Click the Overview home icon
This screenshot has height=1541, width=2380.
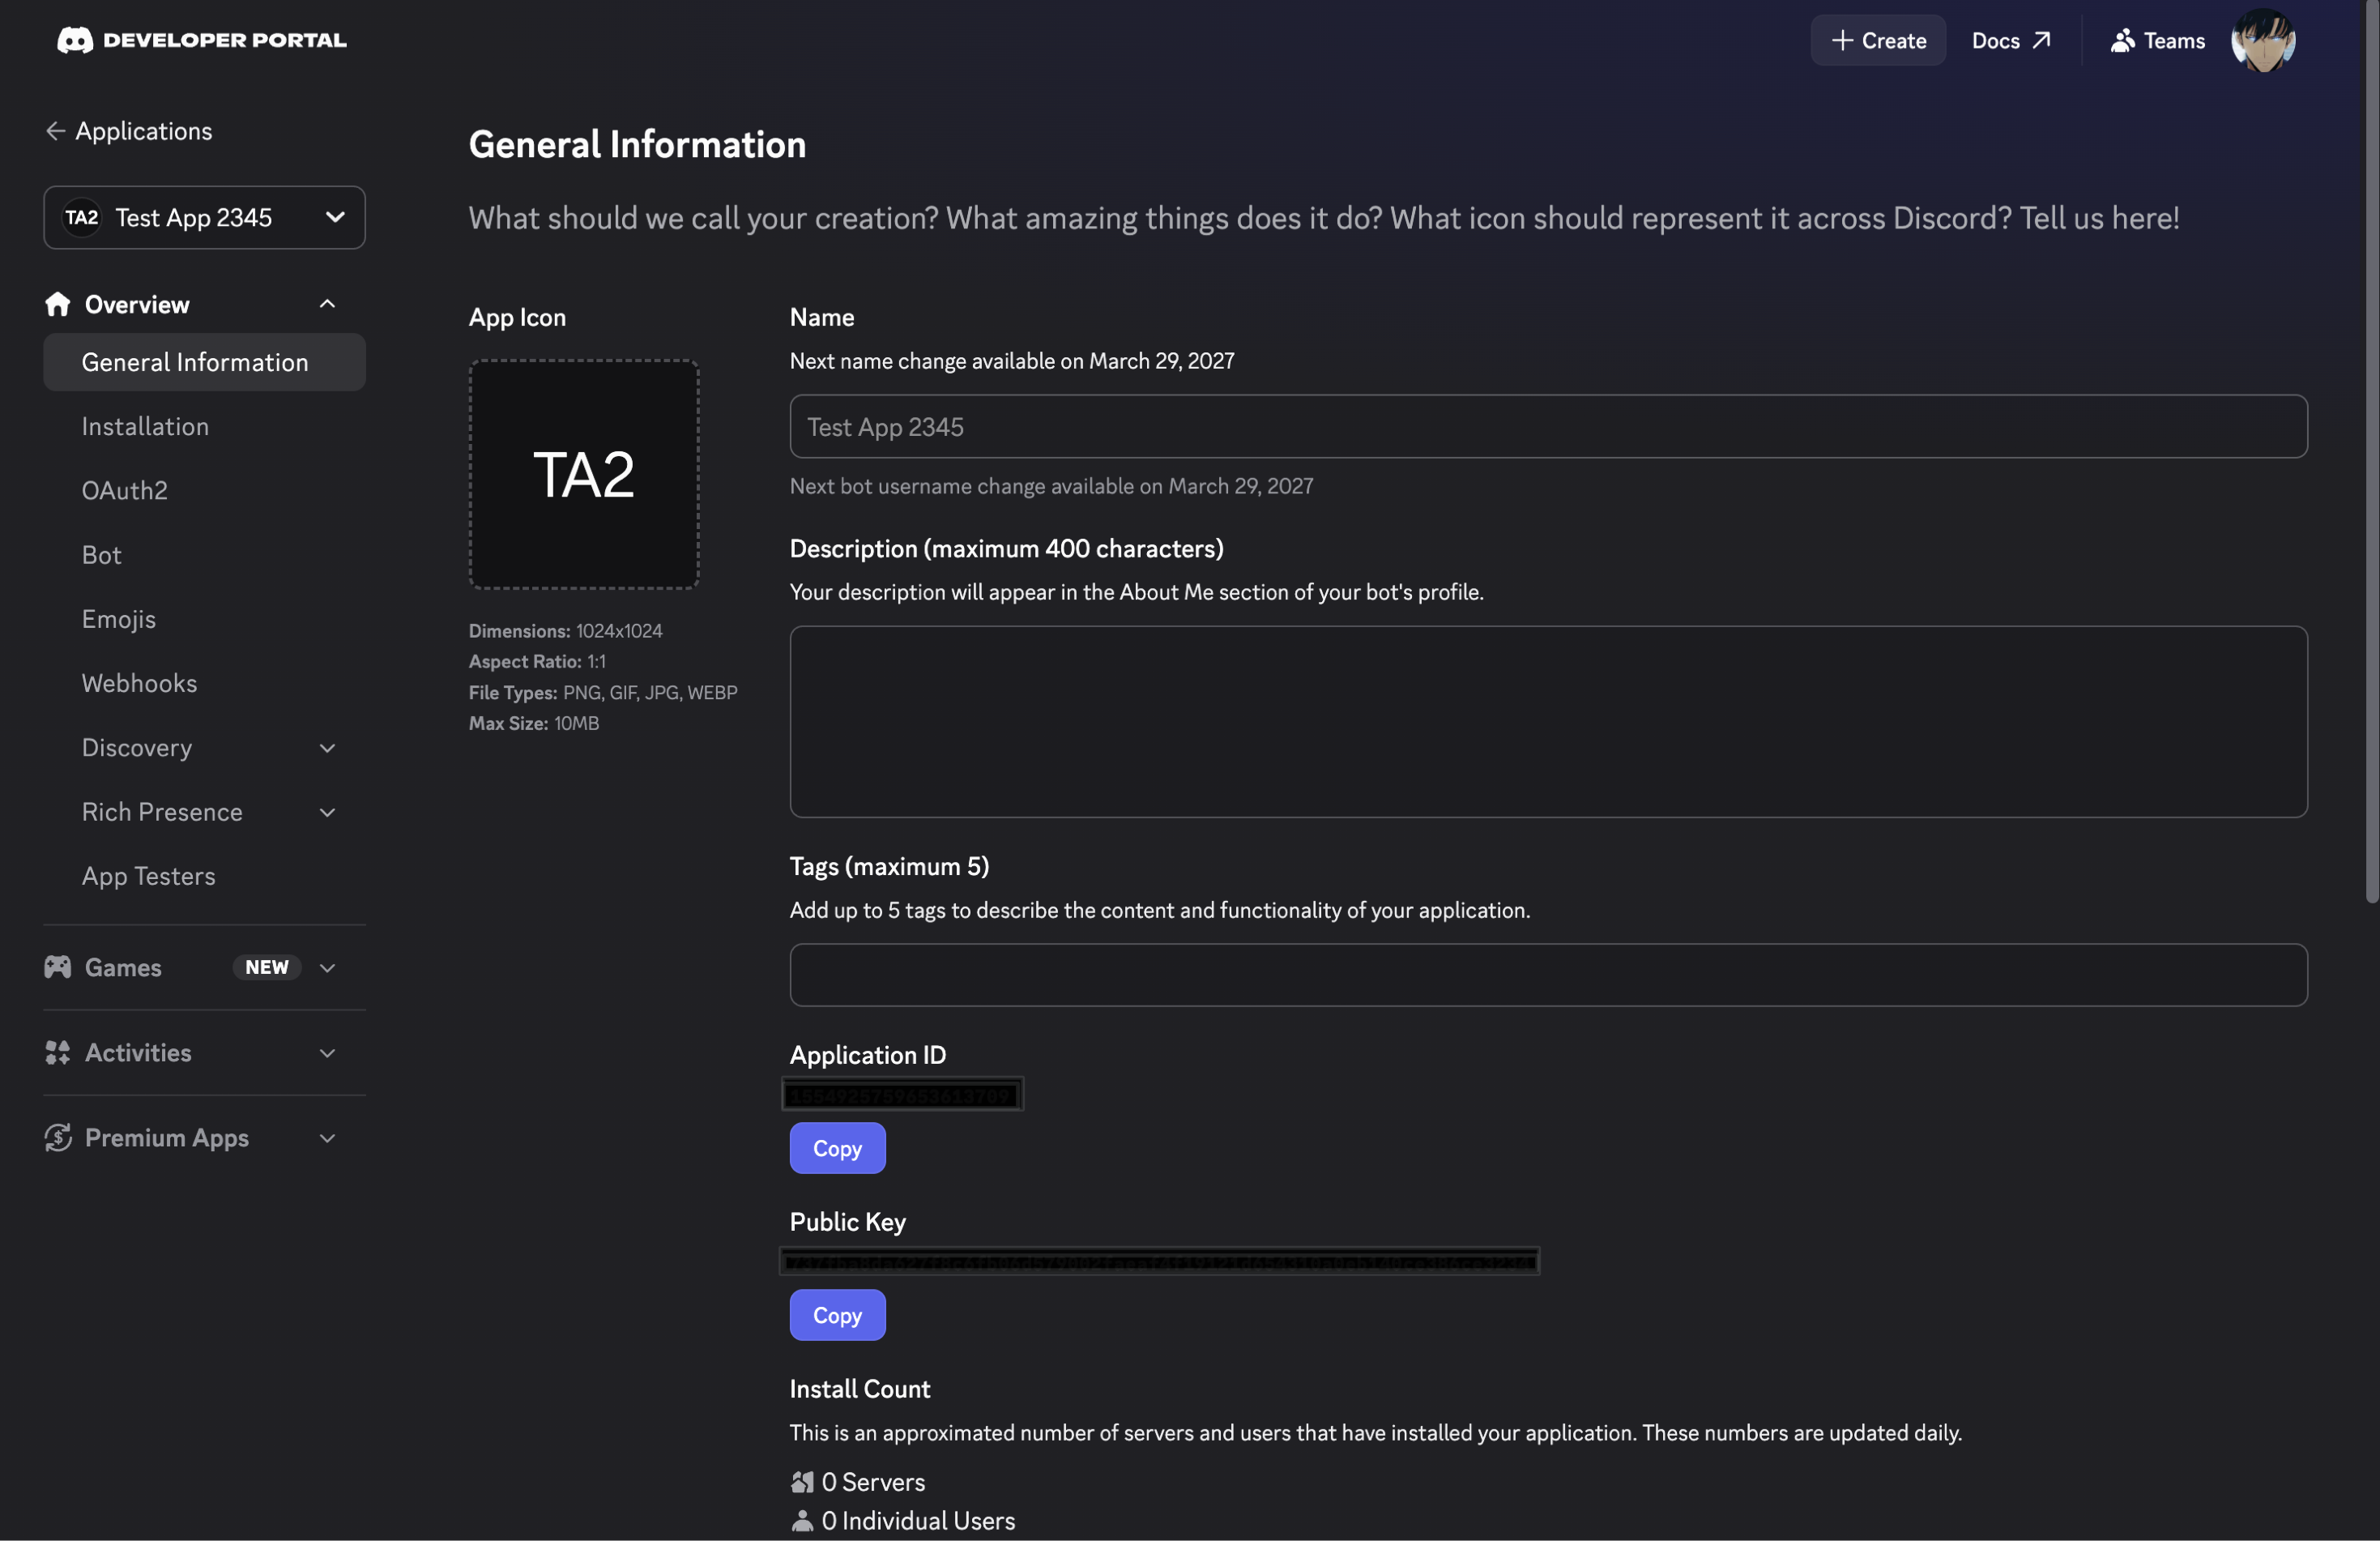[58, 304]
